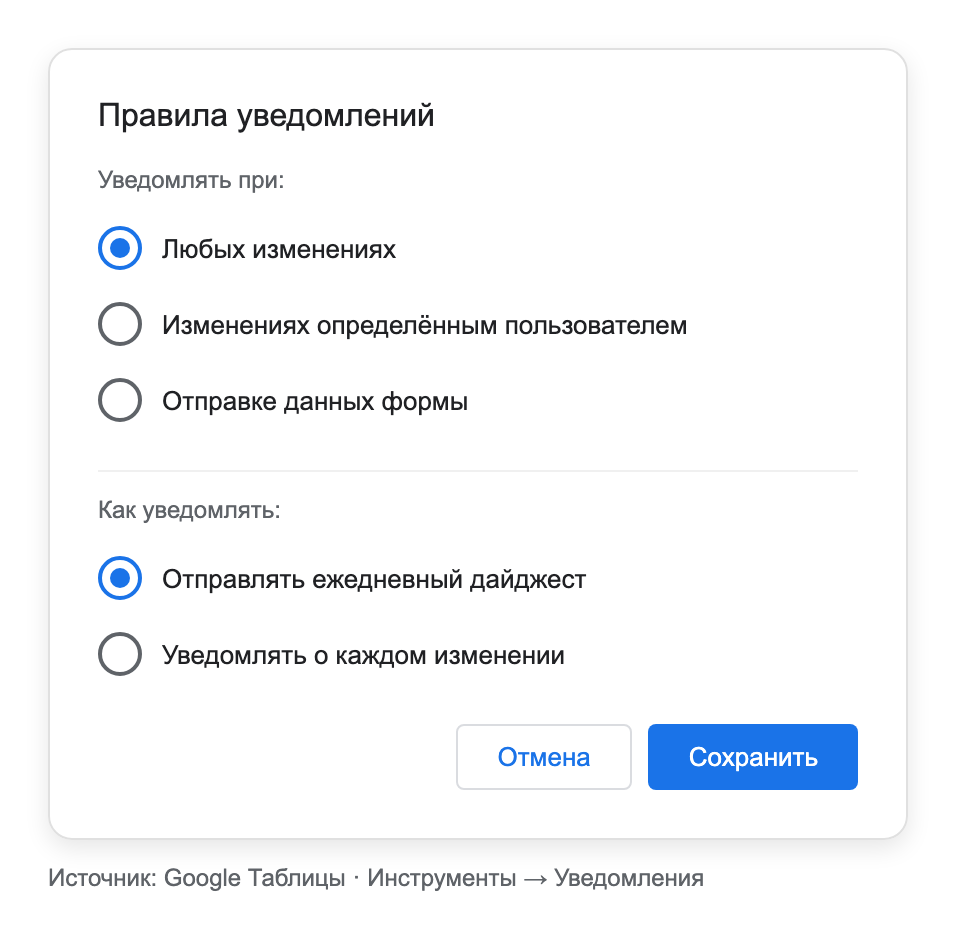Click the dialog title "Правила уведомлений"

pyautogui.click(x=266, y=115)
